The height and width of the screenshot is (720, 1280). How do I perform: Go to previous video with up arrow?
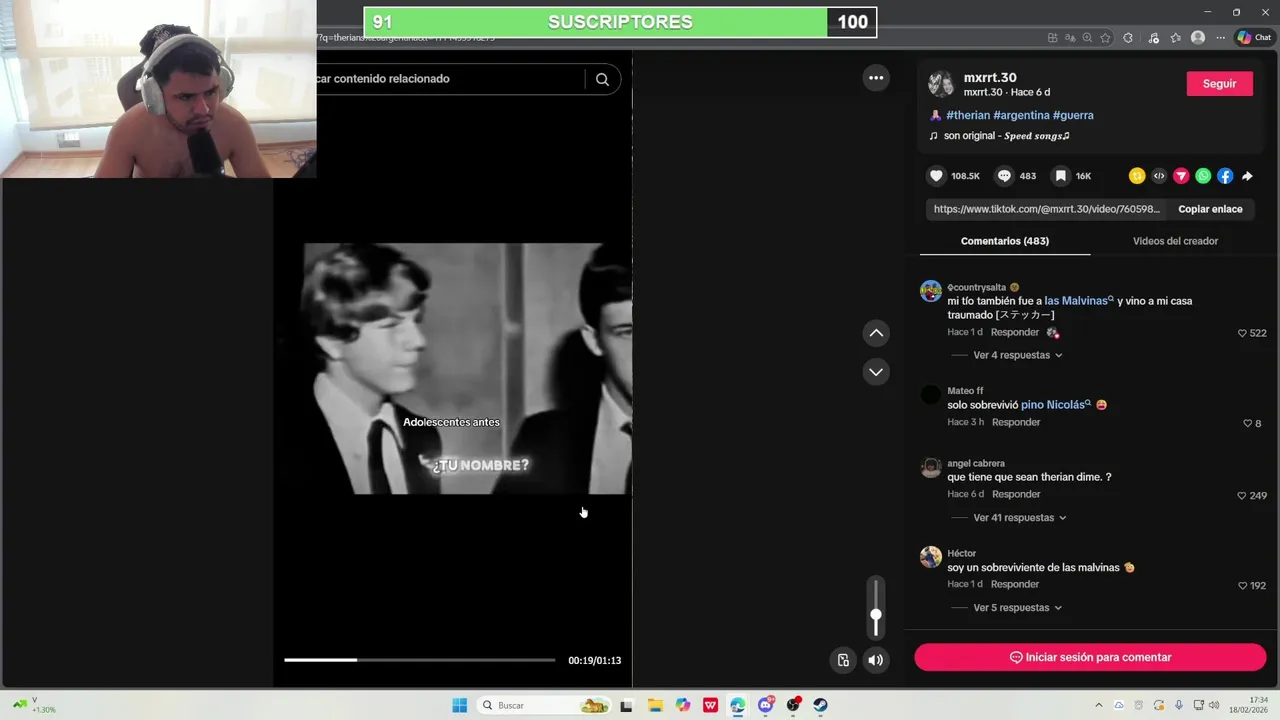(x=876, y=333)
